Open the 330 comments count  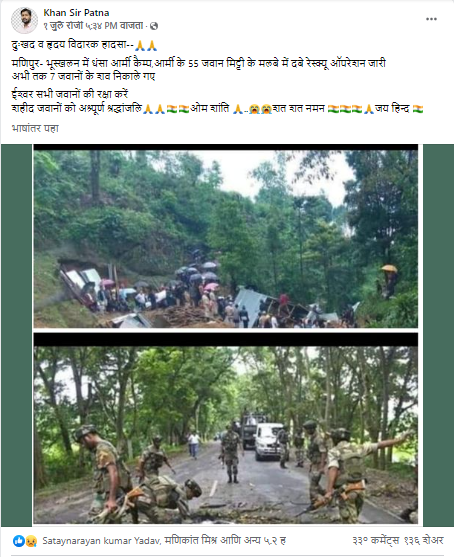[x=376, y=541]
